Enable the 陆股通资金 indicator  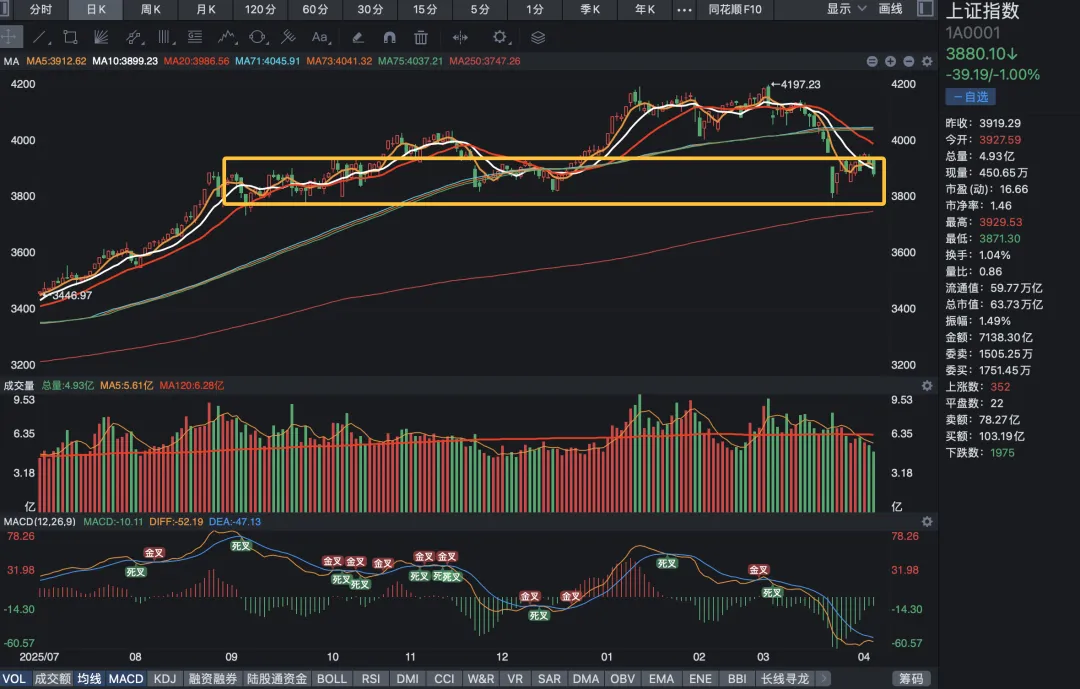(x=277, y=679)
